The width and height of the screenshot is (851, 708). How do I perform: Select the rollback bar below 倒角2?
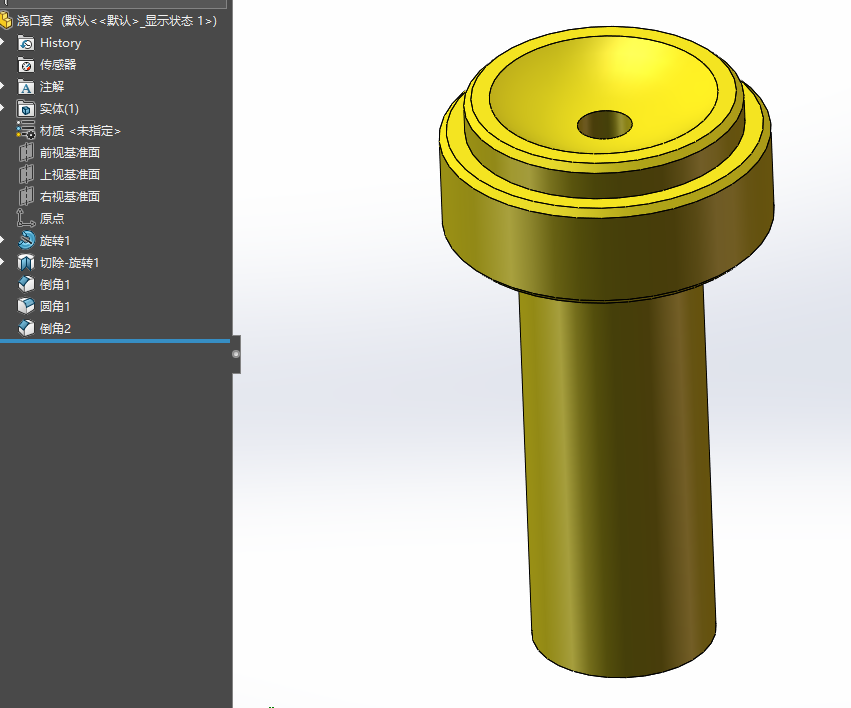[x=115, y=341]
